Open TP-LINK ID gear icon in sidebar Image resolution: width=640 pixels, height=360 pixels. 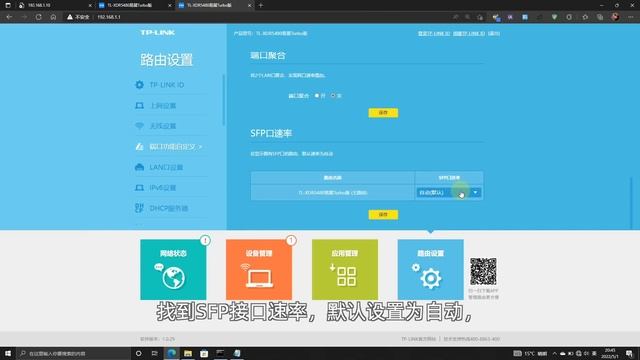(139, 85)
